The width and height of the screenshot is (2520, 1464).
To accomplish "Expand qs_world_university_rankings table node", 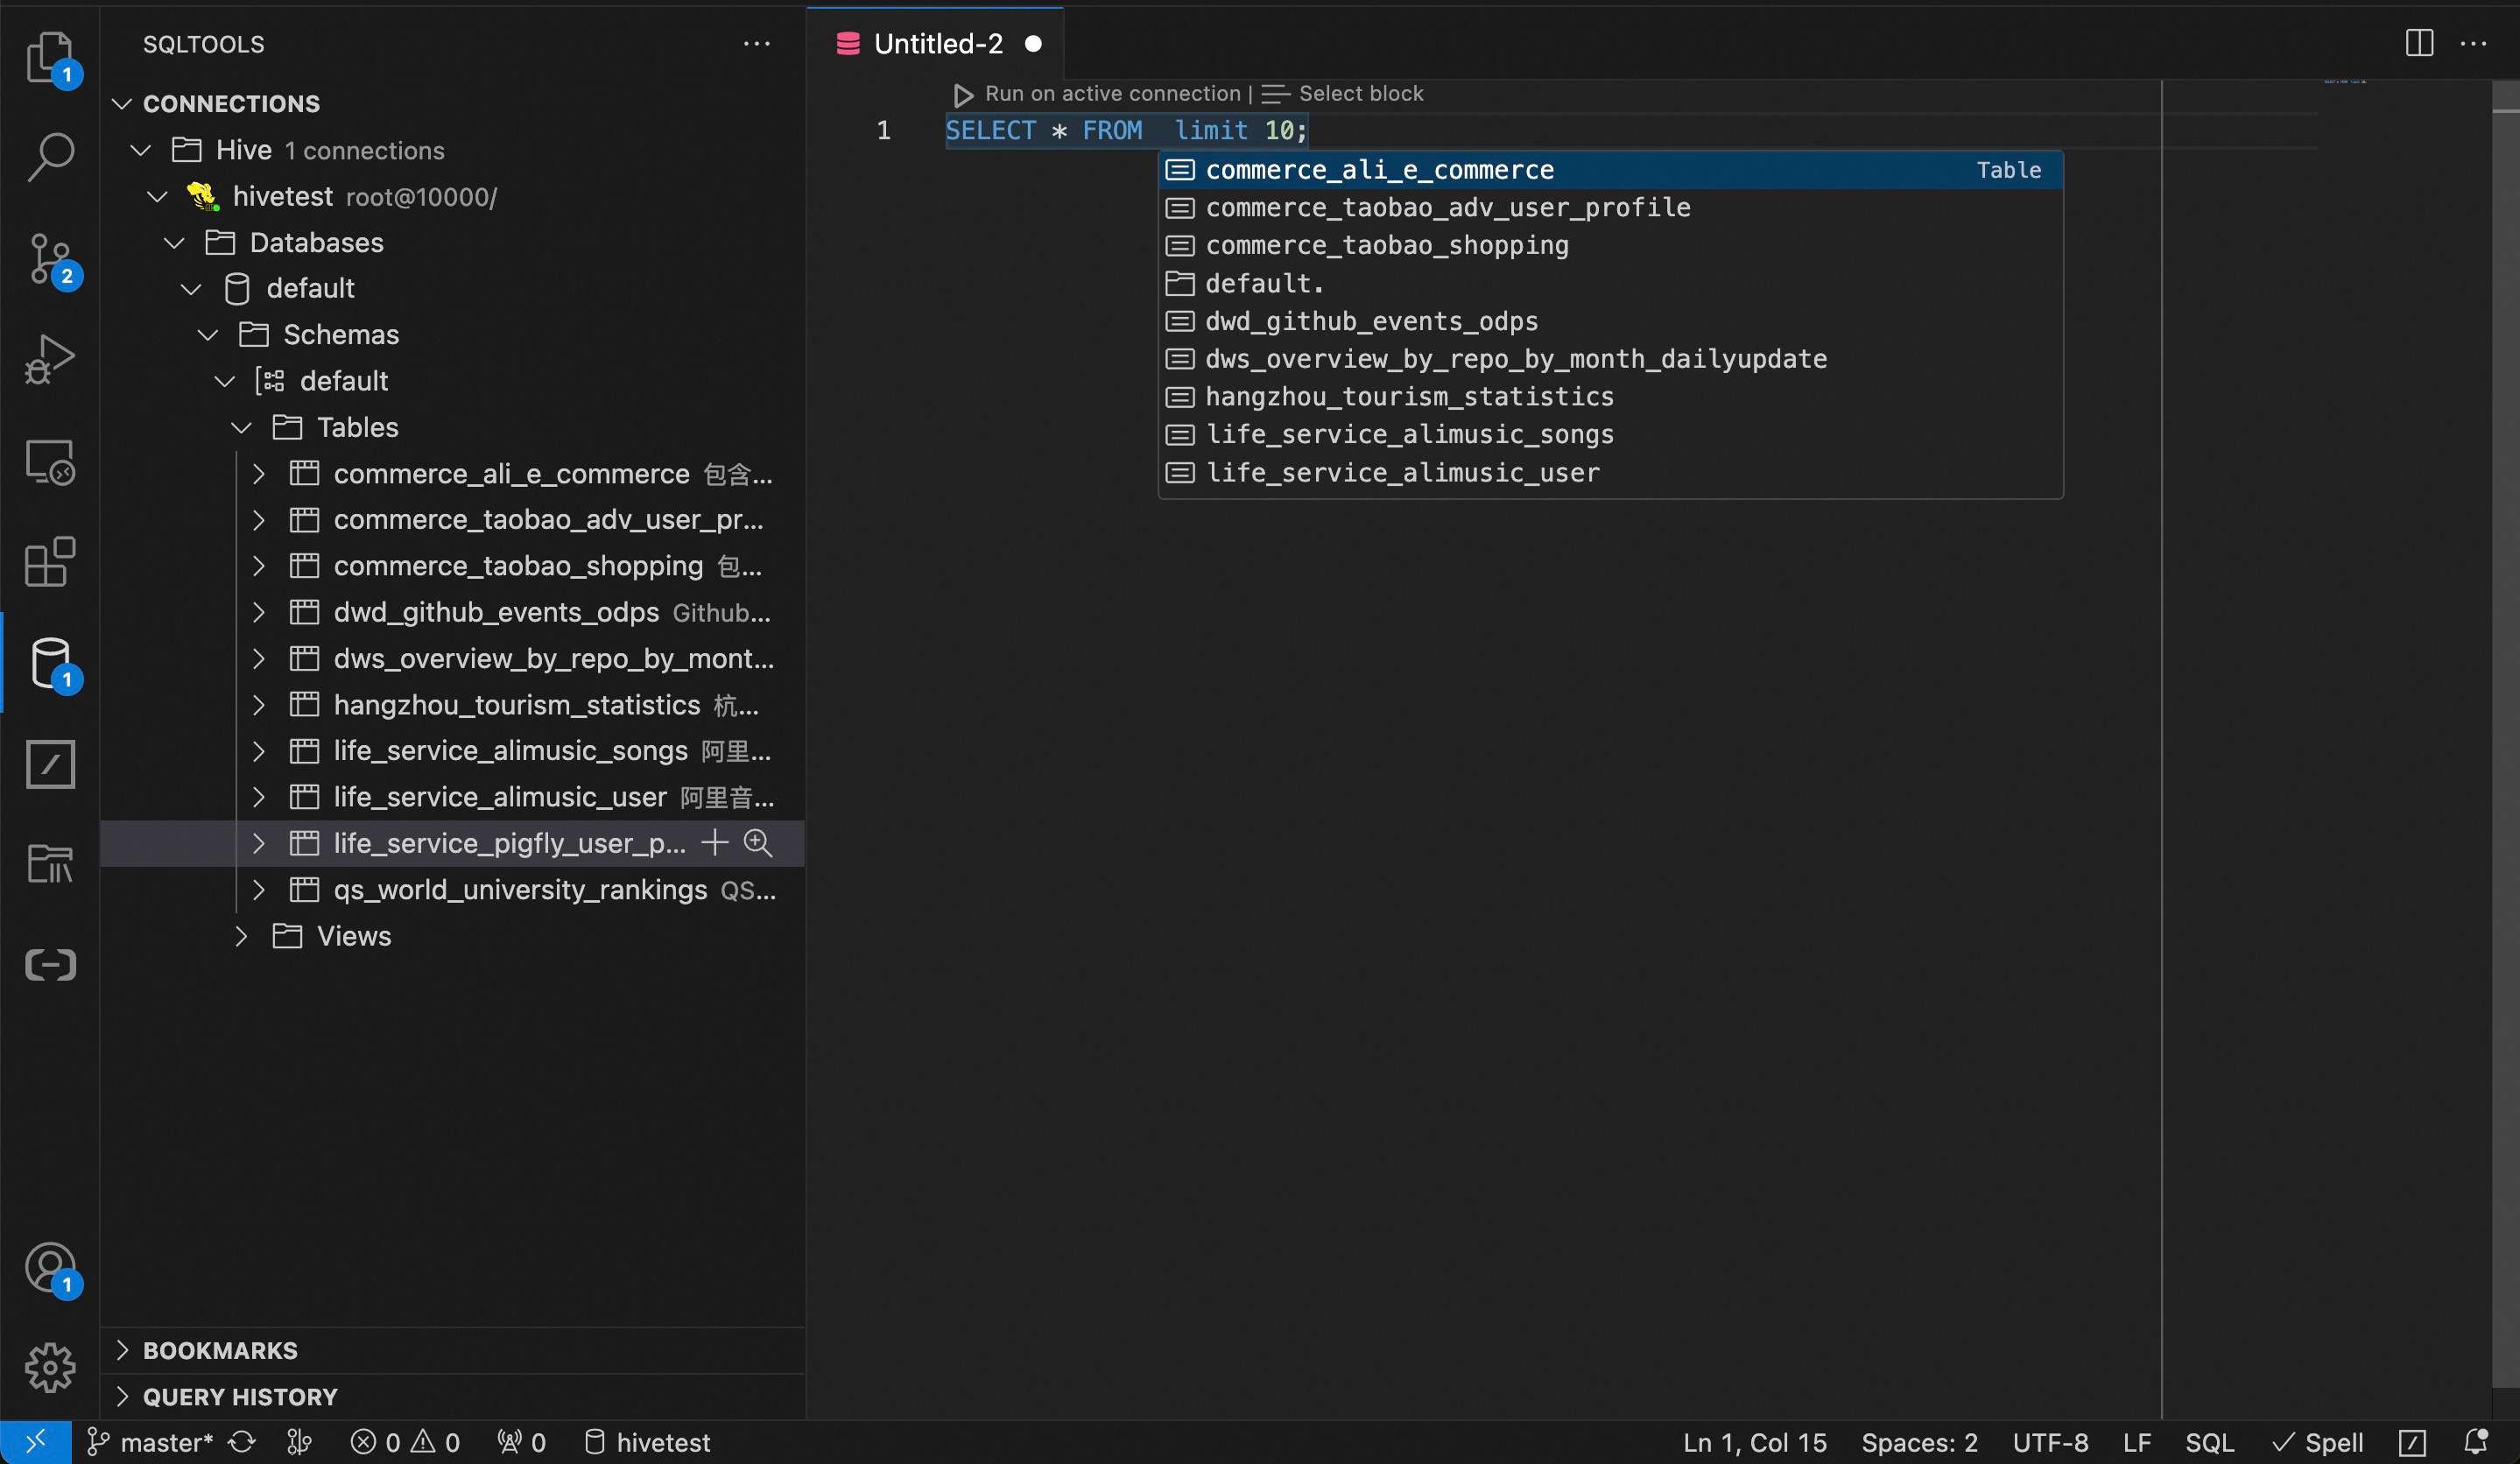I will pyautogui.click(x=258, y=889).
